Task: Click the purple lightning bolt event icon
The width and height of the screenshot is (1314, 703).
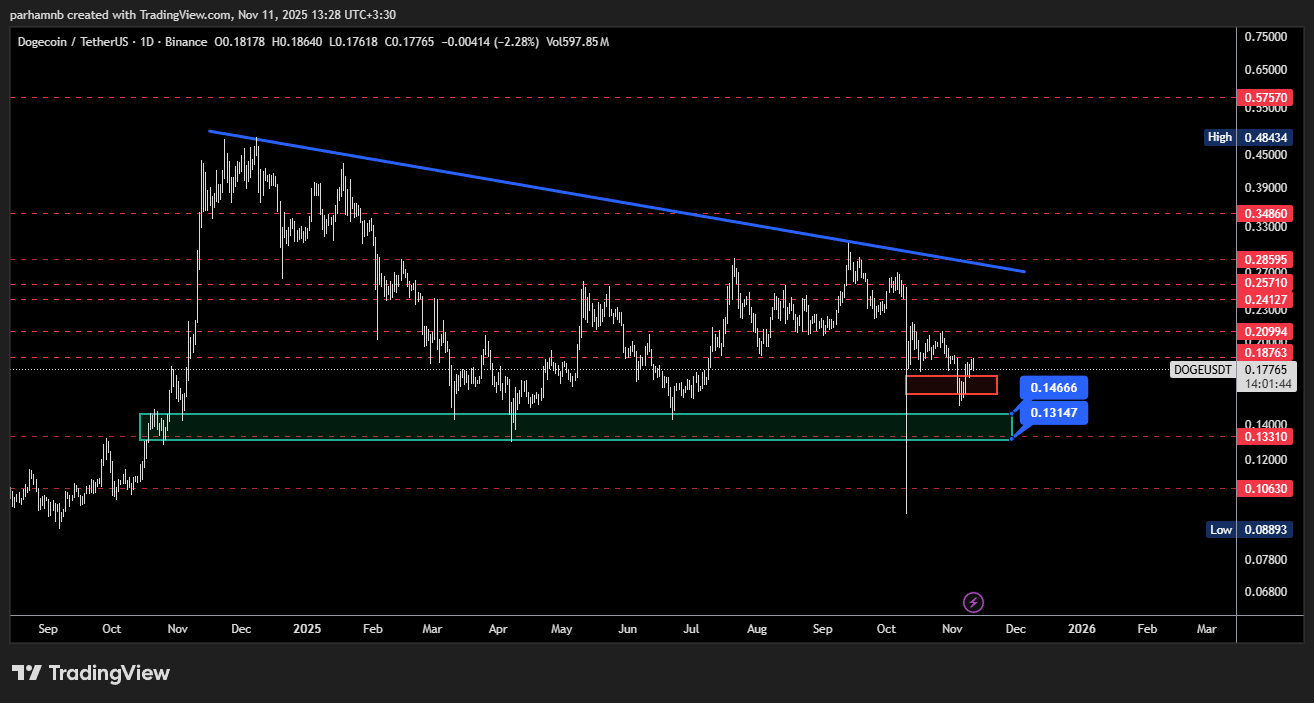Action: [973, 602]
